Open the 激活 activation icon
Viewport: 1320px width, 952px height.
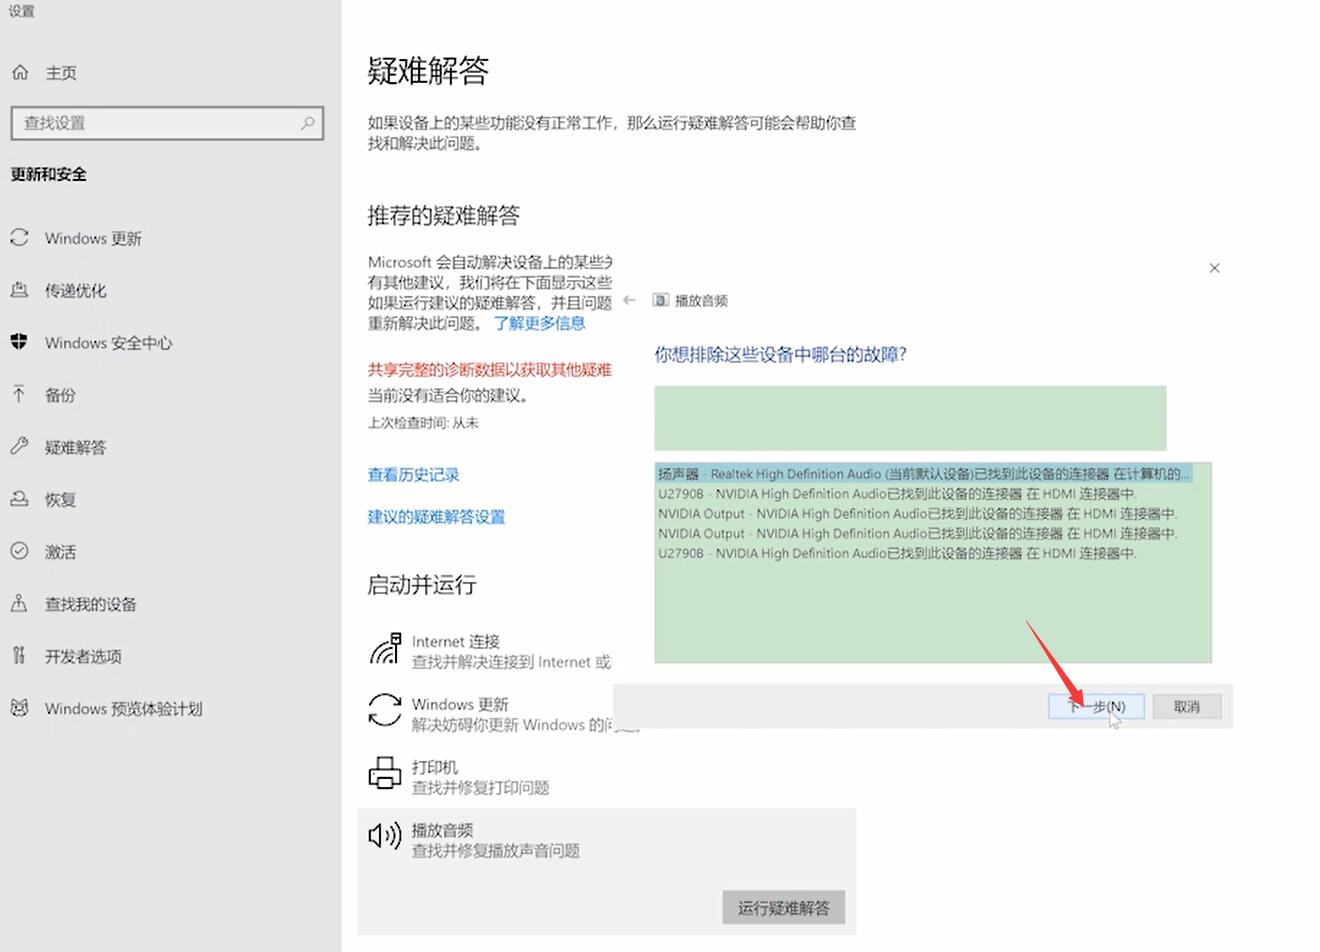tap(19, 551)
